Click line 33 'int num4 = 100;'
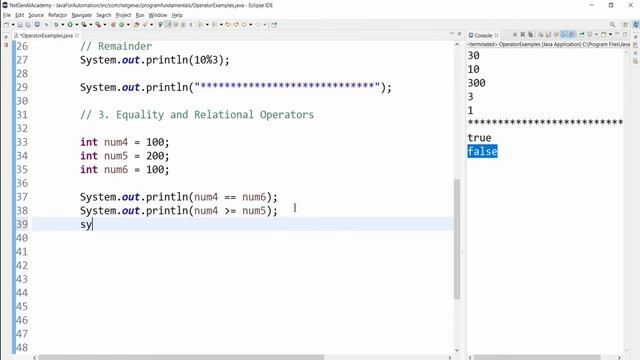This screenshot has width=640, height=360. 124,142
